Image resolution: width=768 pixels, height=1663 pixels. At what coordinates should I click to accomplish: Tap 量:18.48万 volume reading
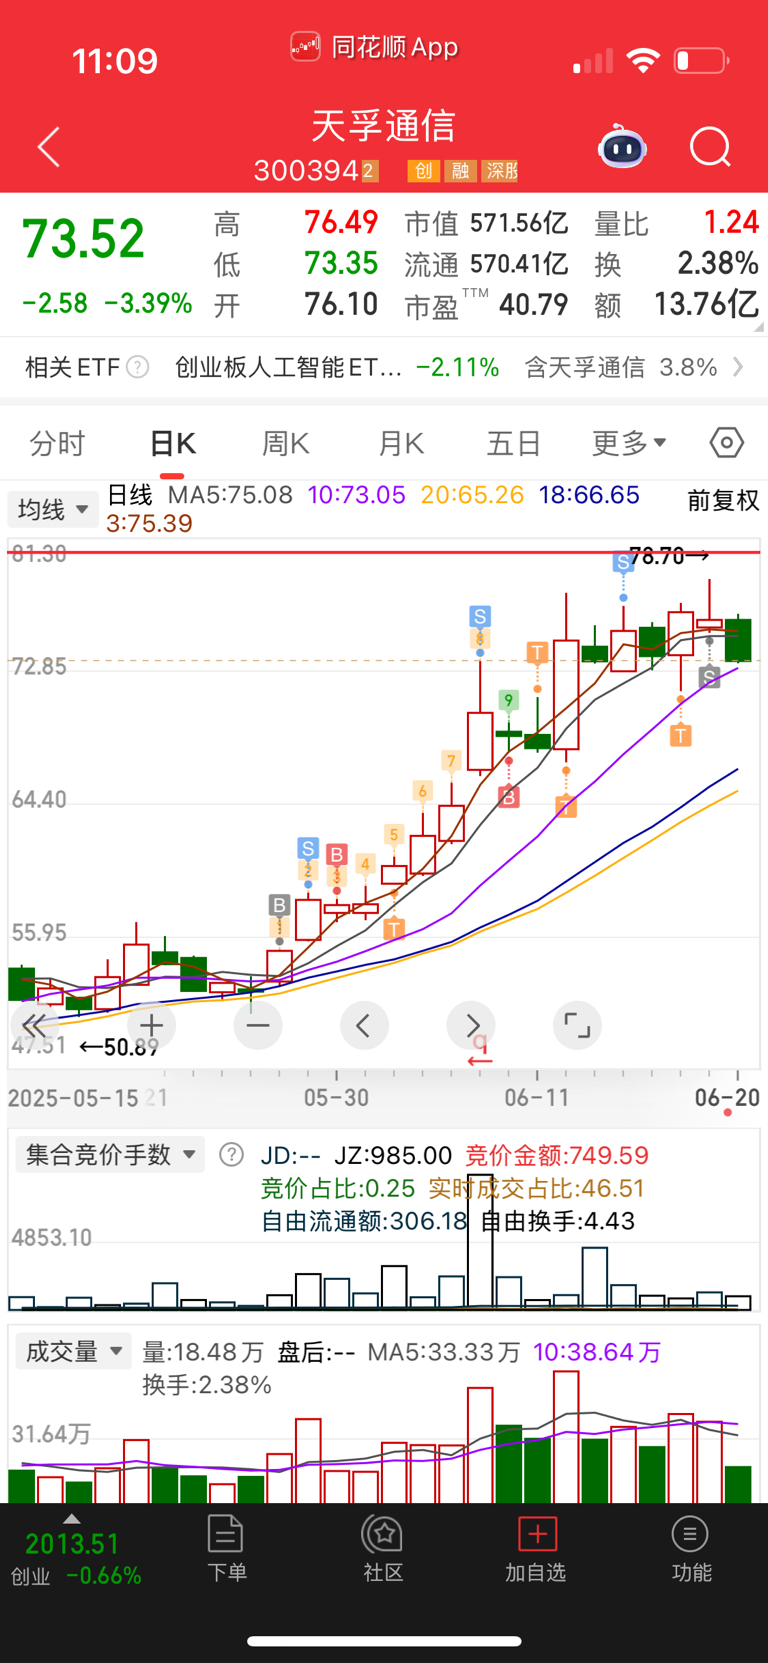(x=203, y=1352)
